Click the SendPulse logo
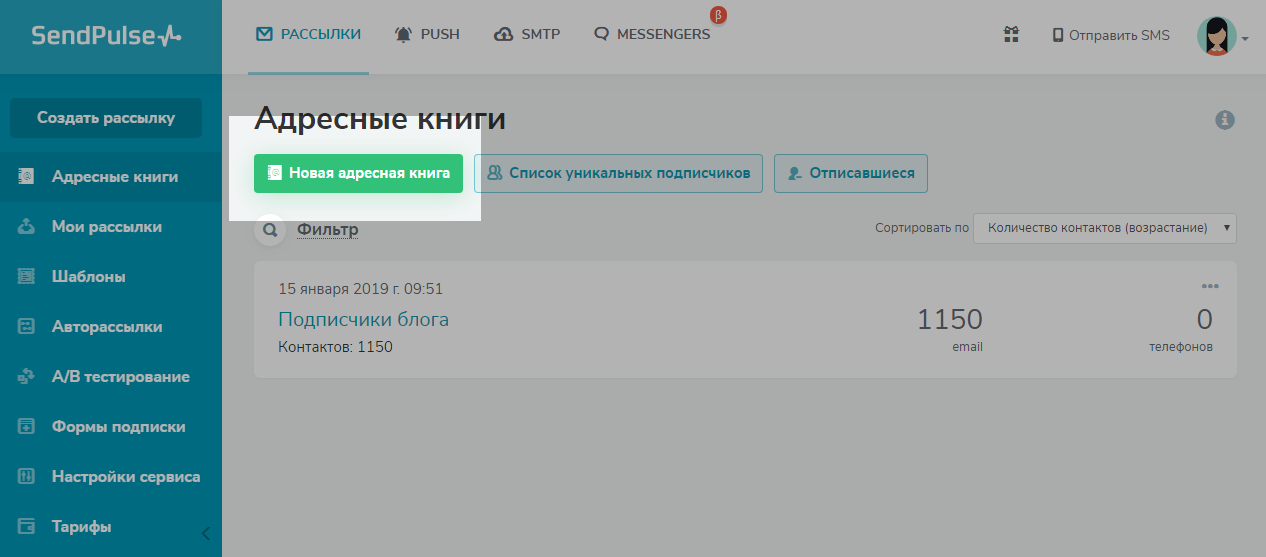 pos(106,36)
